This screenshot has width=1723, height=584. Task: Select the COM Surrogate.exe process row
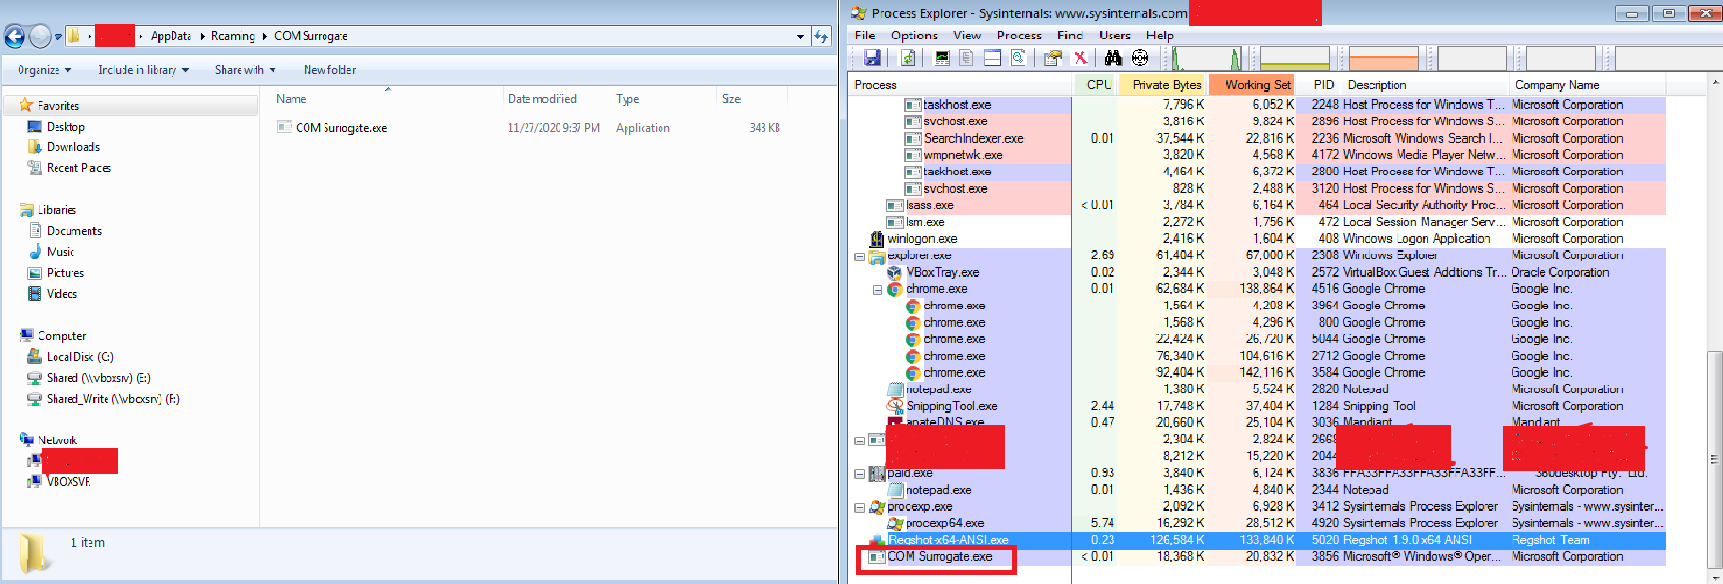pos(1259,557)
